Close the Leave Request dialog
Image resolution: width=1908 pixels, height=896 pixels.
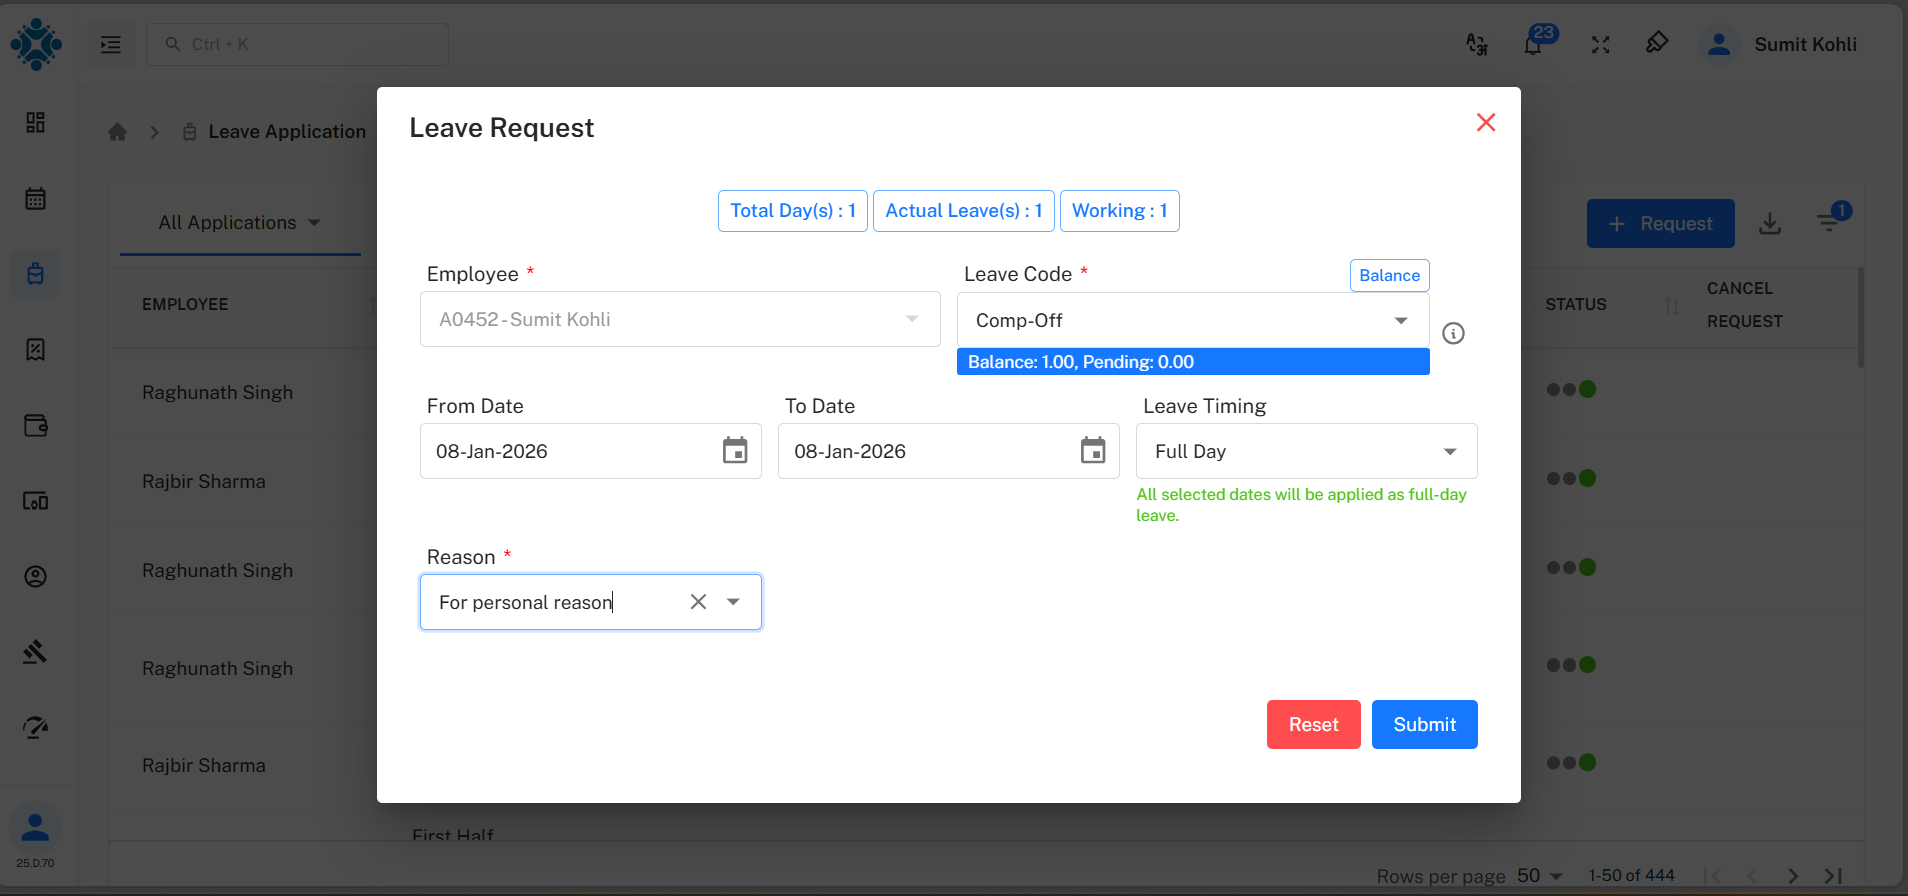(x=1486, y=122)
